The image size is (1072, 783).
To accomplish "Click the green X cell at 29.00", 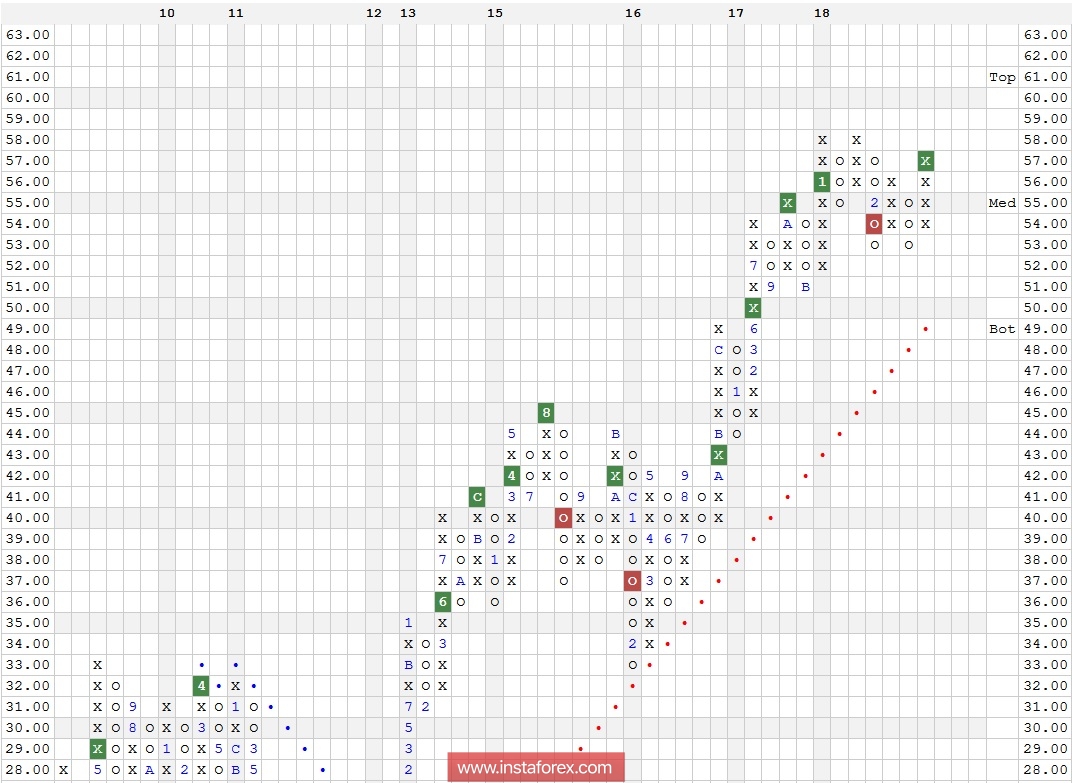I will coord(98,748).
